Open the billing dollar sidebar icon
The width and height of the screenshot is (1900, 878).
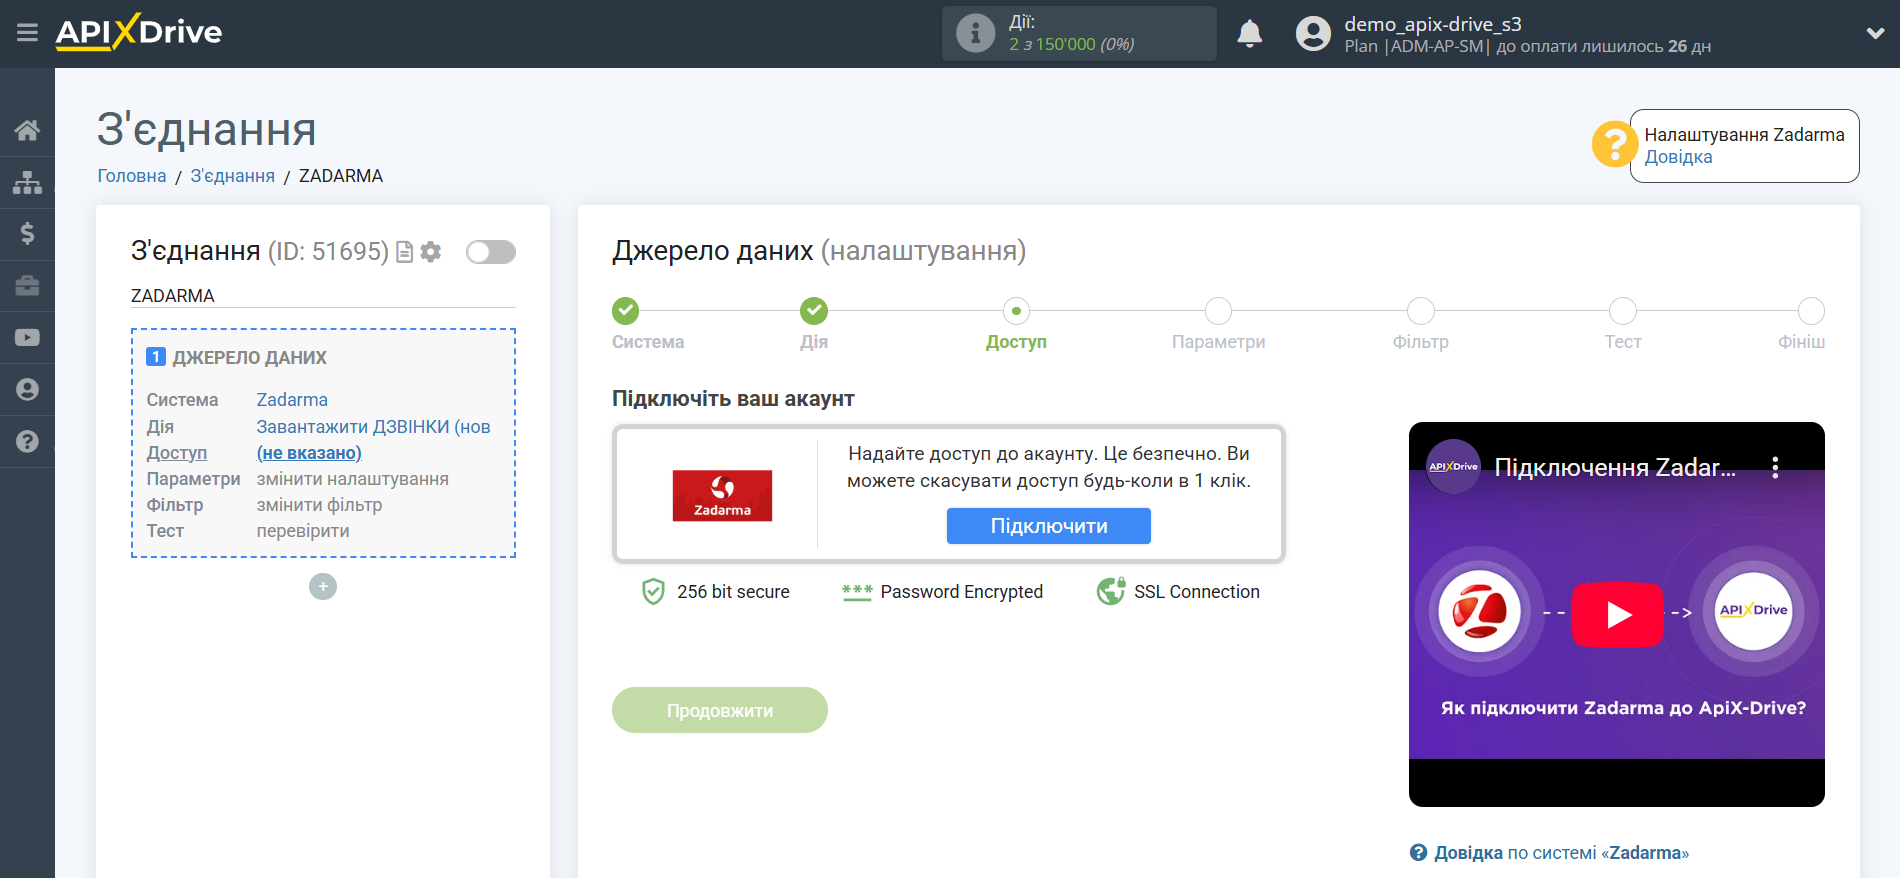coord(27,234)
